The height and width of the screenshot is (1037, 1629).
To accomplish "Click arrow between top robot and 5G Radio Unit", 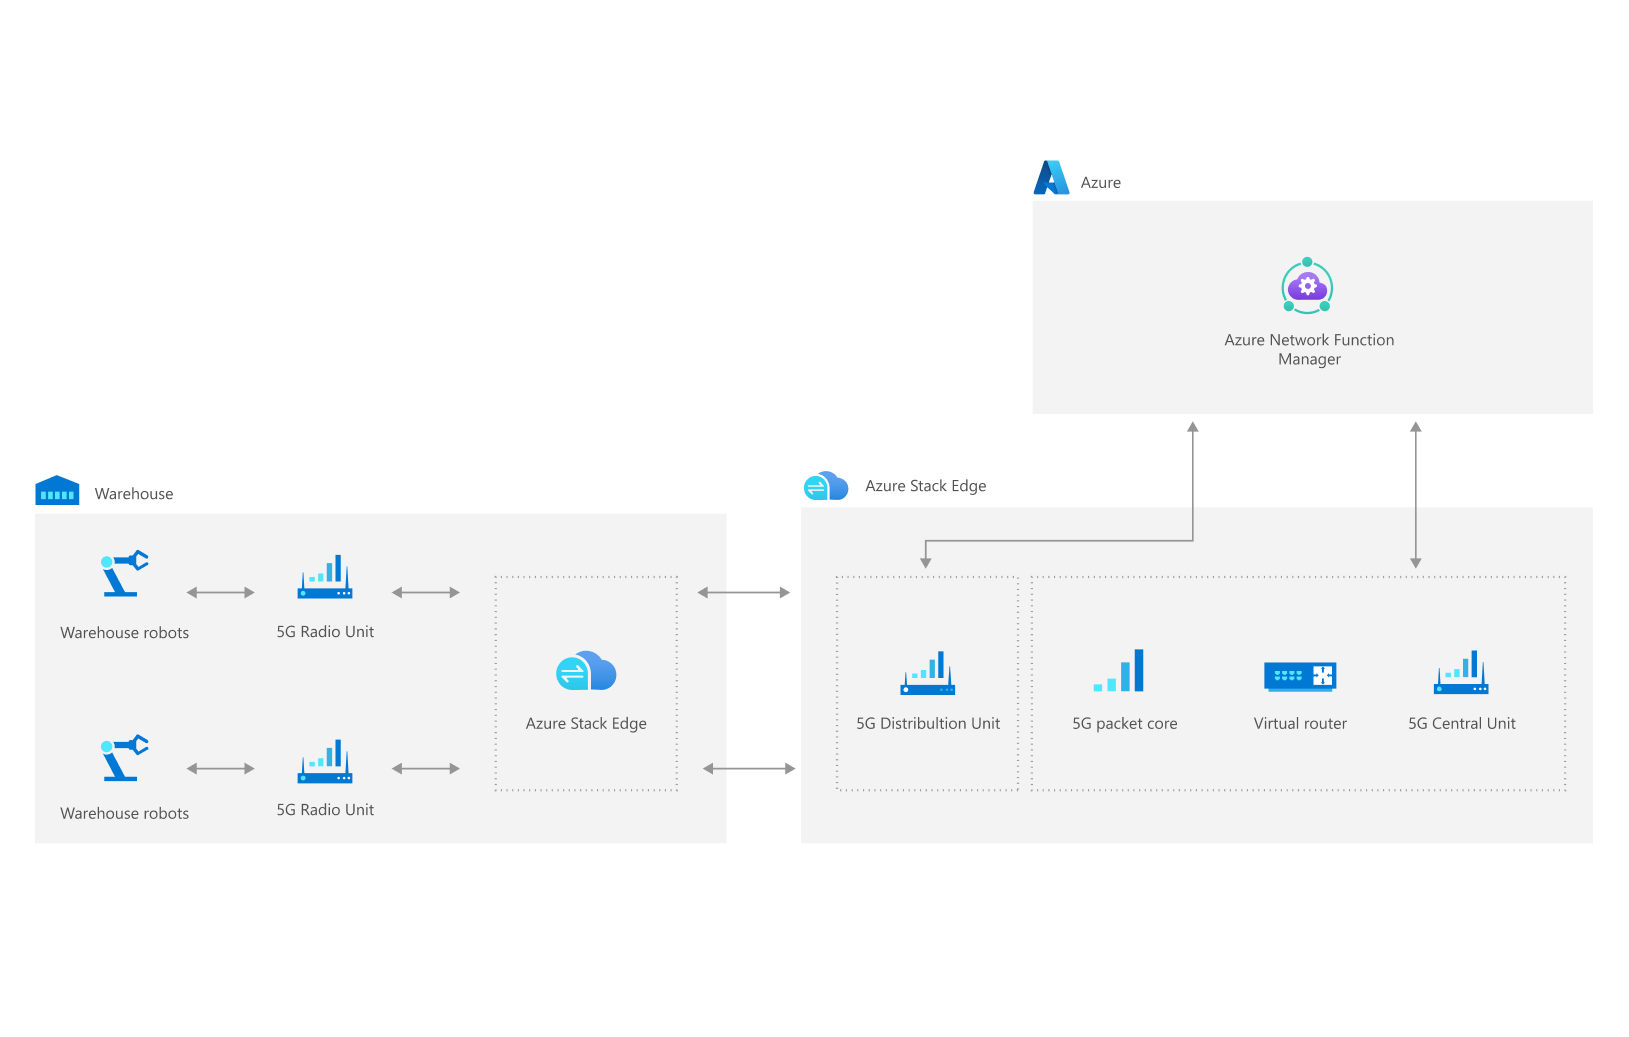I will pyautogui.click(x=221, y=592).
